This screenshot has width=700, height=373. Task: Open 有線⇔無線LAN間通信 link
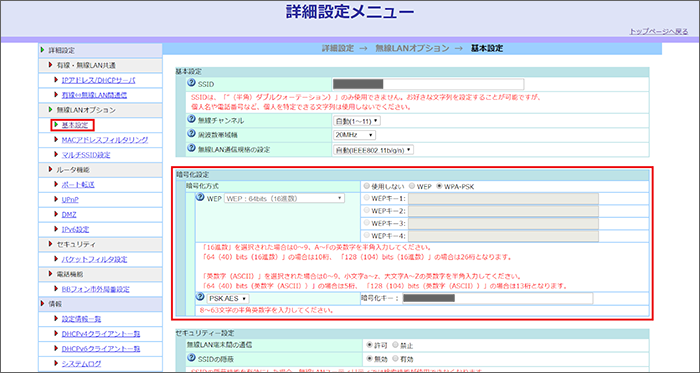pyautogui.click(x=94, y=95)
